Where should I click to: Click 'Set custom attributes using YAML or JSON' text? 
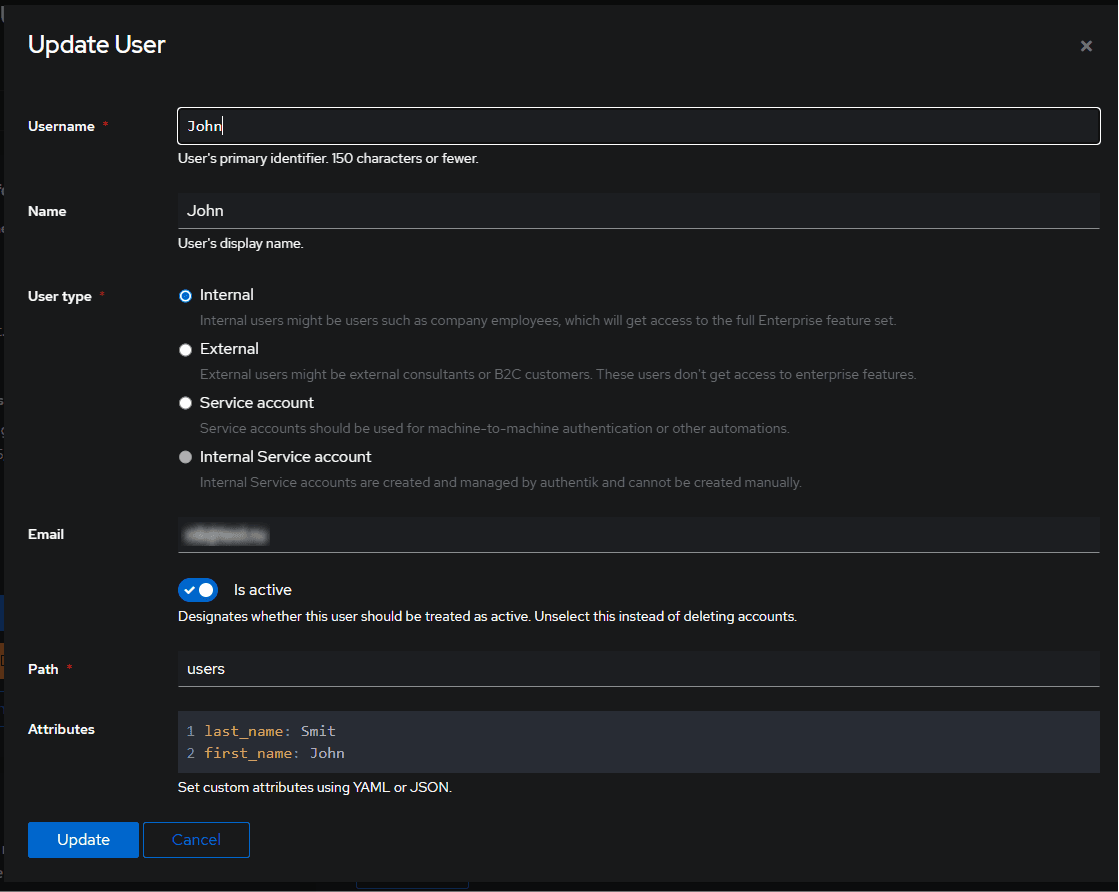pyautogui.click(x=315, y=787)
